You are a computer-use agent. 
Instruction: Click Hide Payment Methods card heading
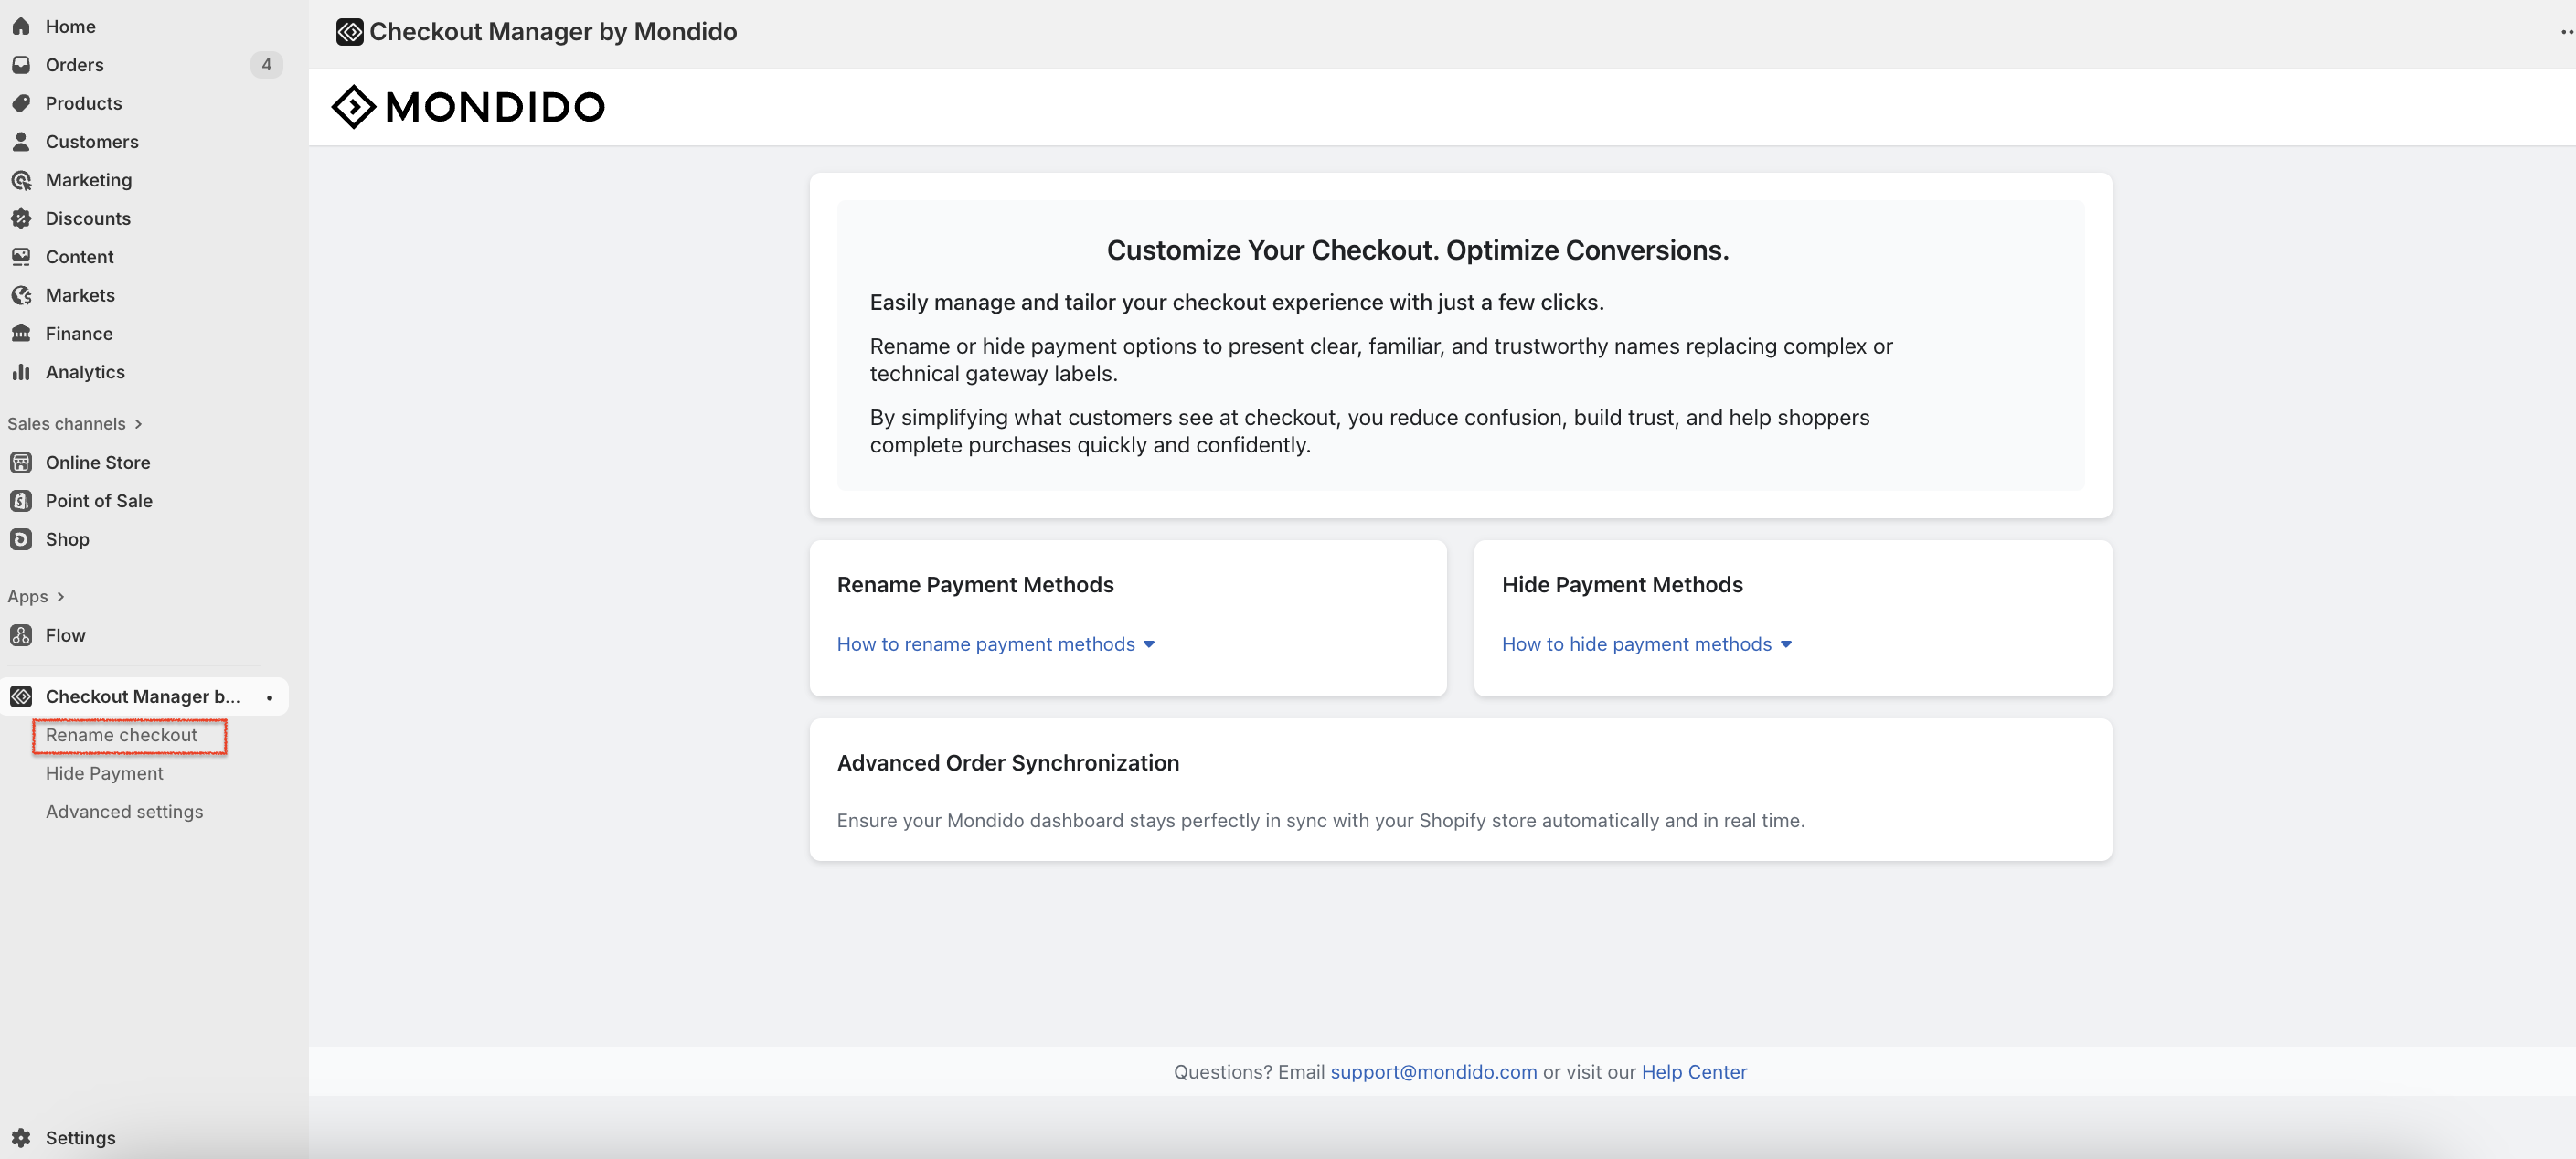[1622, 585]
